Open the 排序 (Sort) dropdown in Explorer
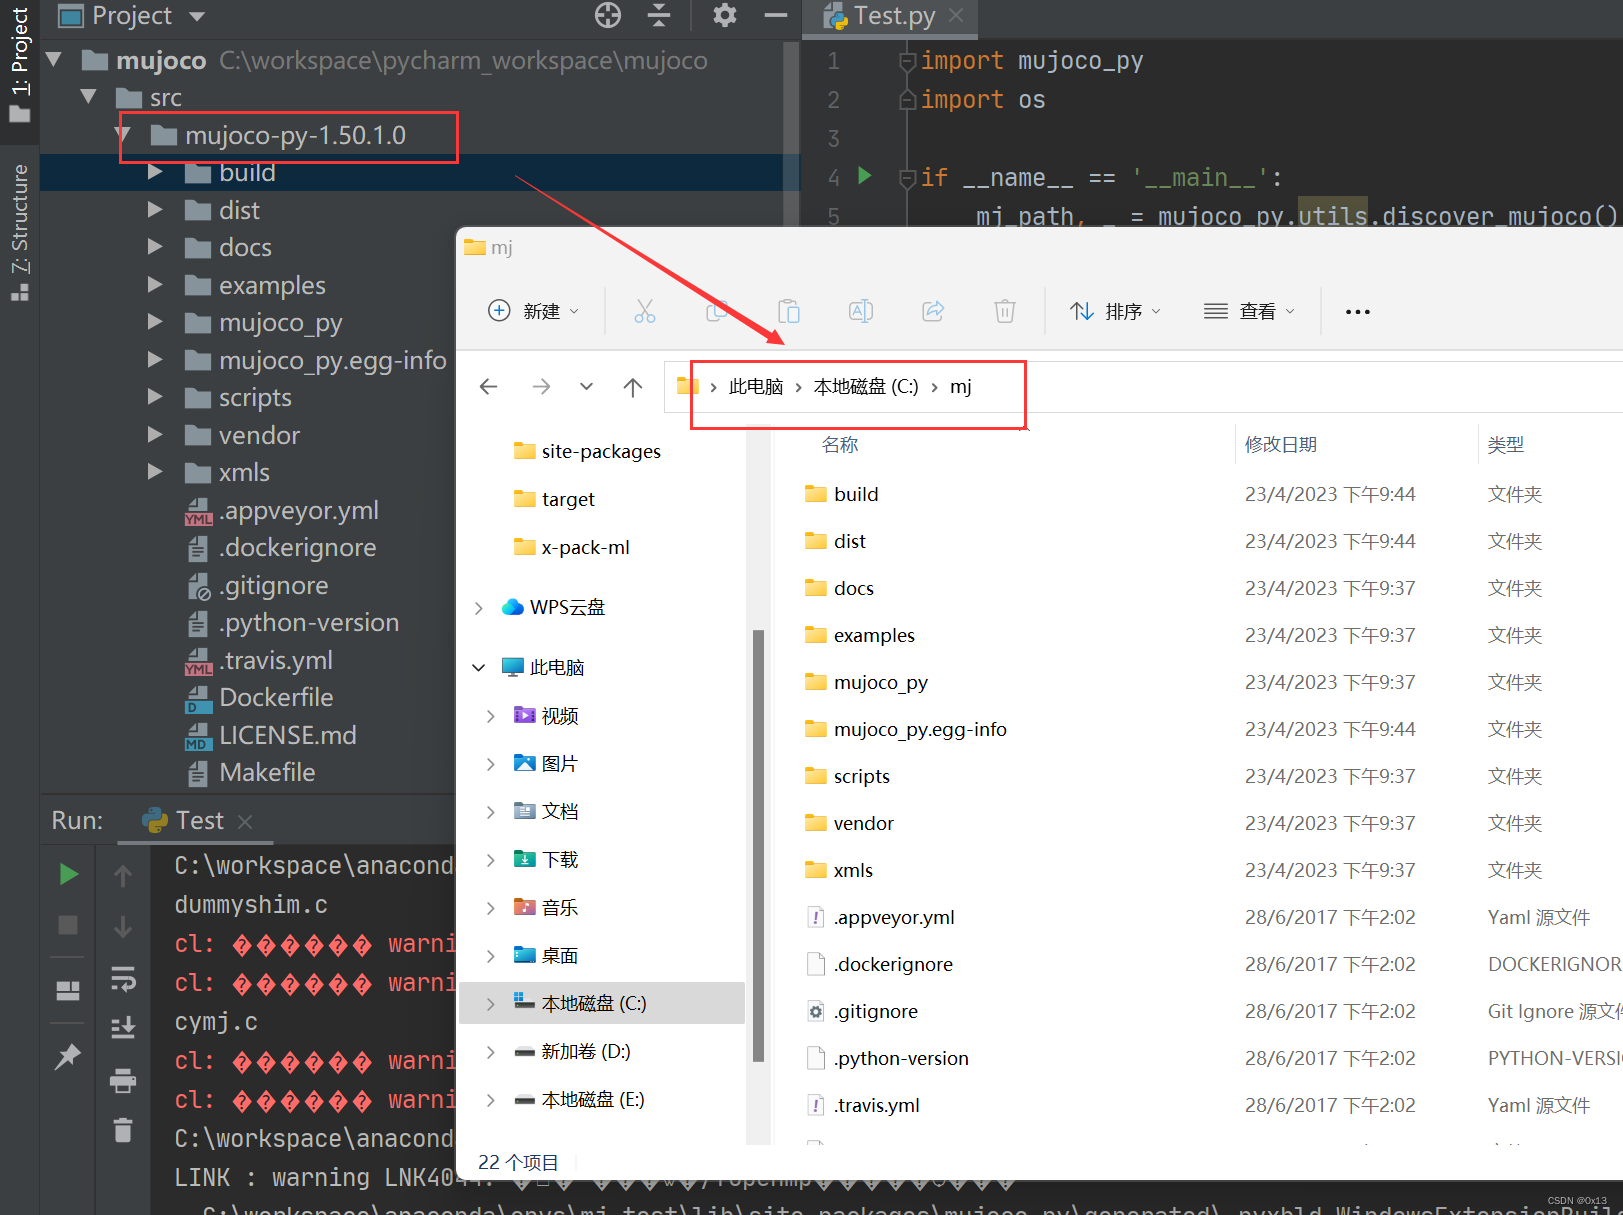This screenshot has height=1215, width=1623. tap(1115, 311)
